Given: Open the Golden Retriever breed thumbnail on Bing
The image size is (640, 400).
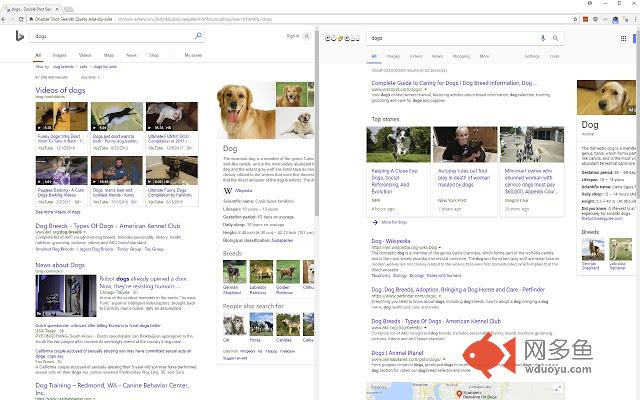Looking at the screenshot, I should tap(288, 271).
